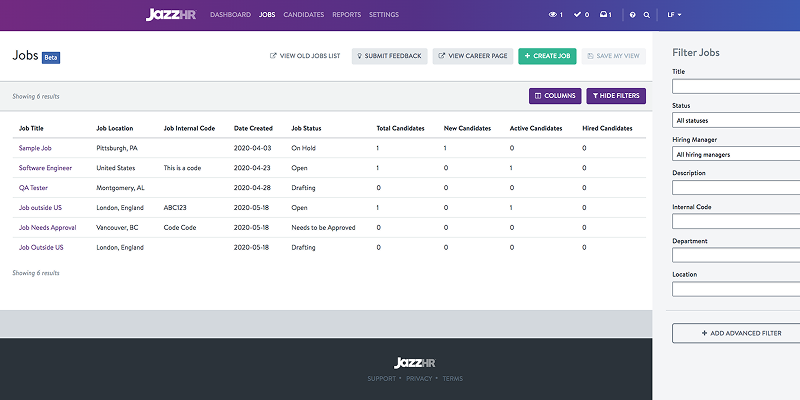Image resolution: width=800 pixels, height=400 pixels.
Task: Open the Job Needs Approval link
Action: click(x=47, y=228)
